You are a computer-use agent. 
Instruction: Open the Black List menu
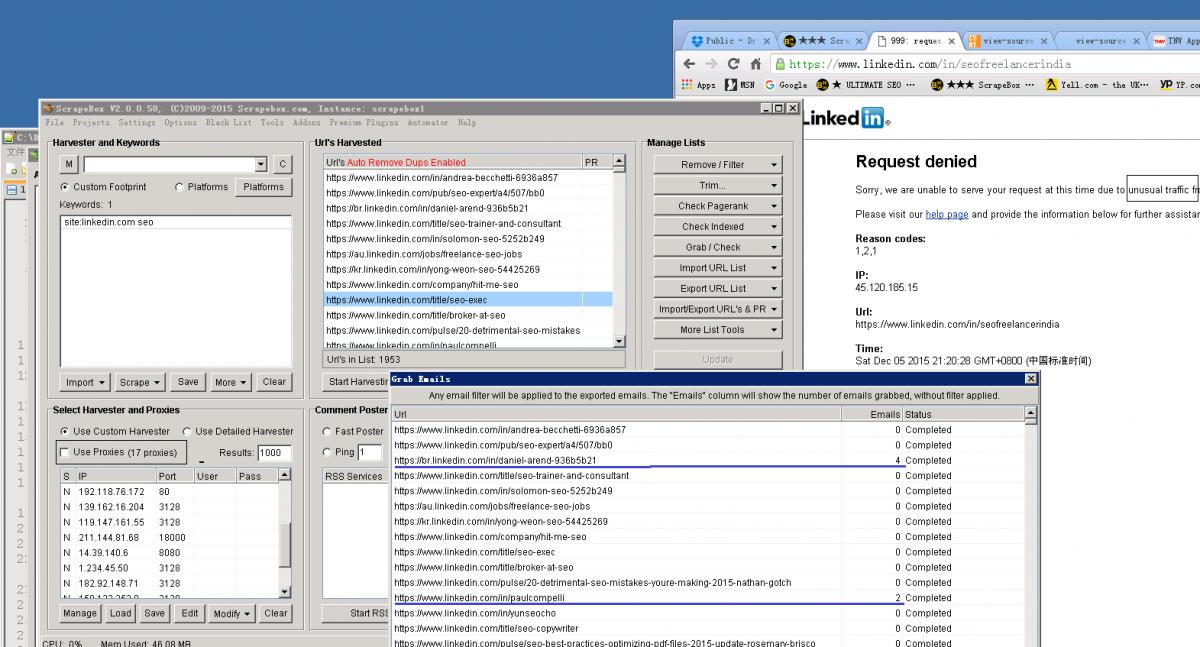click(228, 122)
